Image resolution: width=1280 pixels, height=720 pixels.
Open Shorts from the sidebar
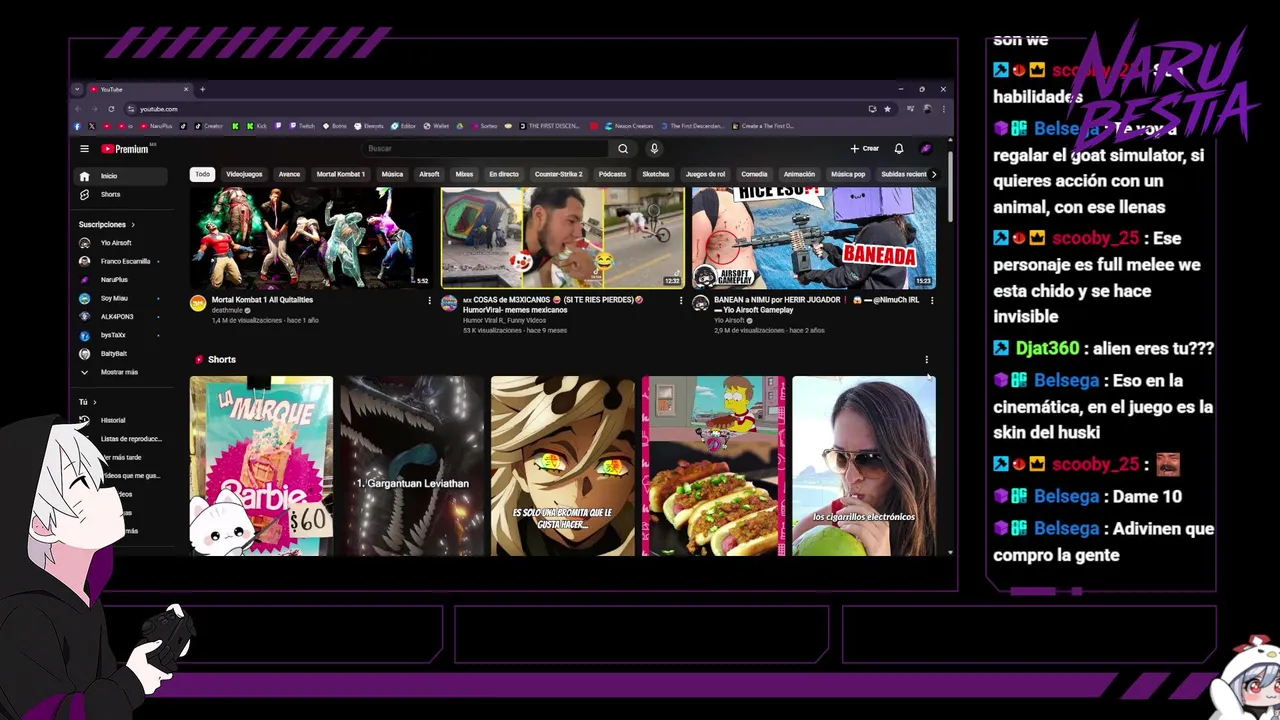(x=122, y=194)
